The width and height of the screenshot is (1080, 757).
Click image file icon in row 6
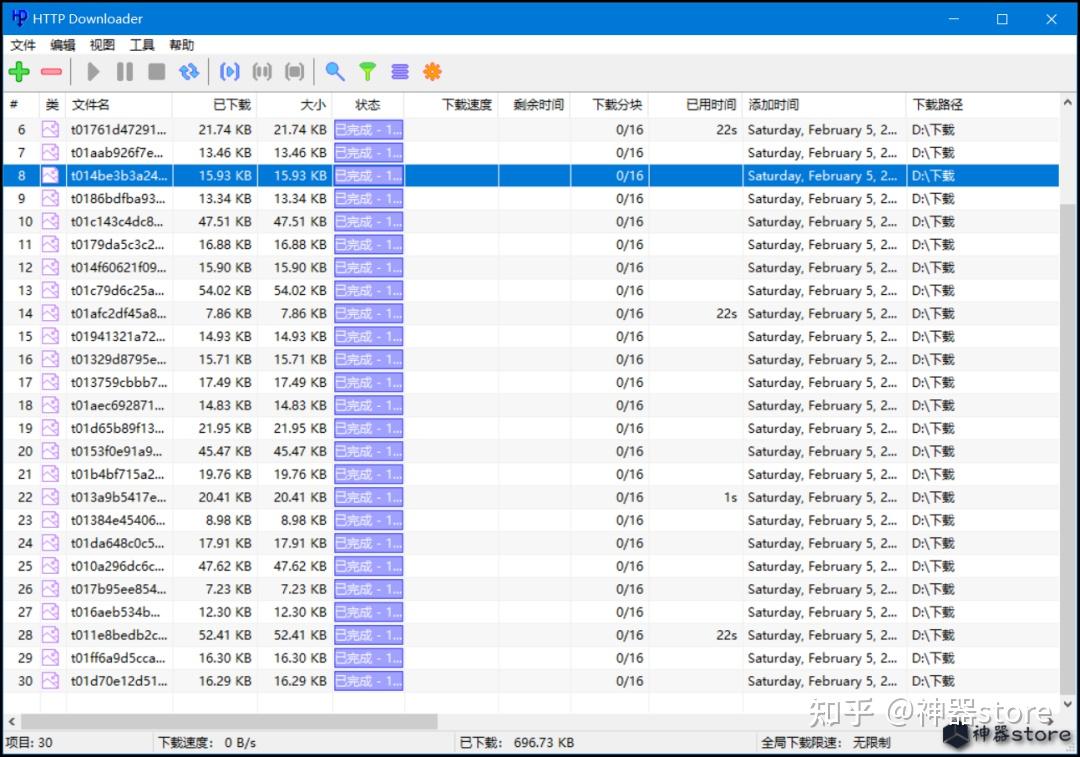click(50, 129)
